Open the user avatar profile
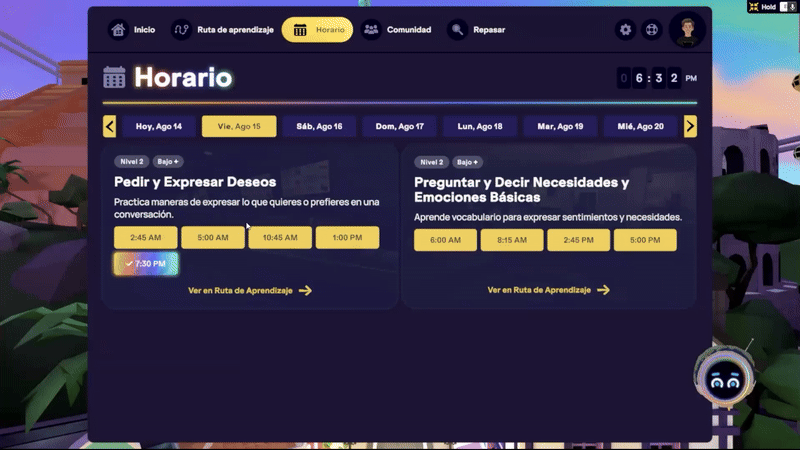The height and width of the screenshot is (450, 800). click(x=687, y=30)
